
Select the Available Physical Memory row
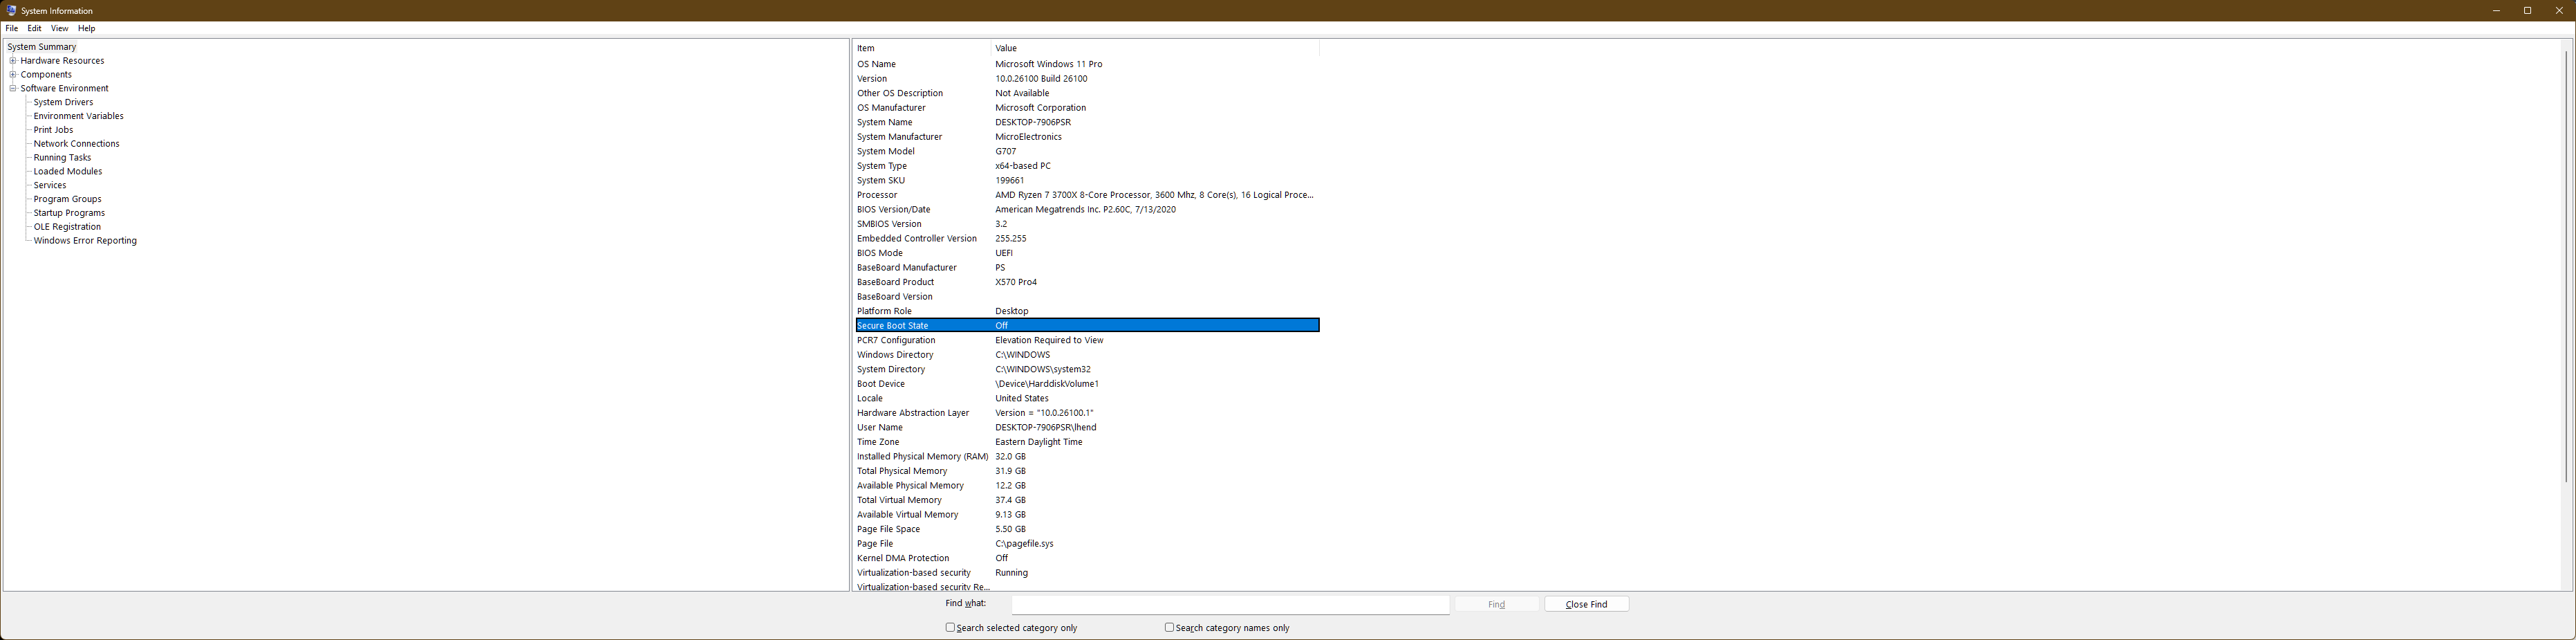pos(1087,486)
